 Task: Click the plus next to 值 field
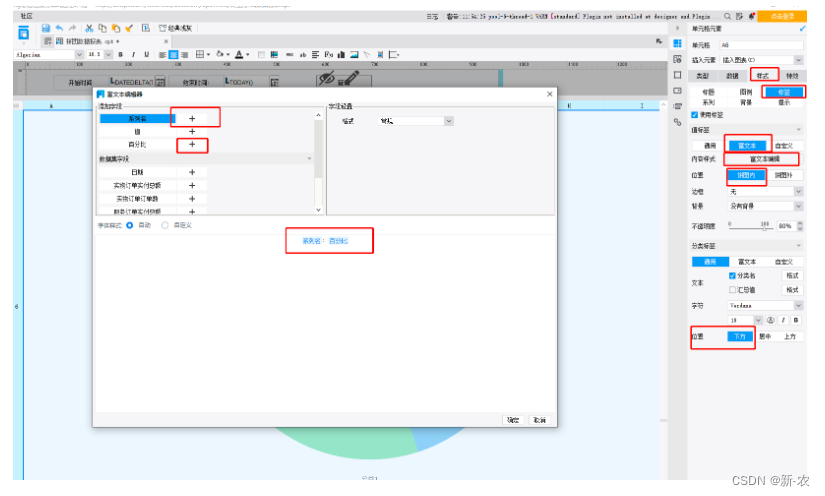click(x=192, y=131)
